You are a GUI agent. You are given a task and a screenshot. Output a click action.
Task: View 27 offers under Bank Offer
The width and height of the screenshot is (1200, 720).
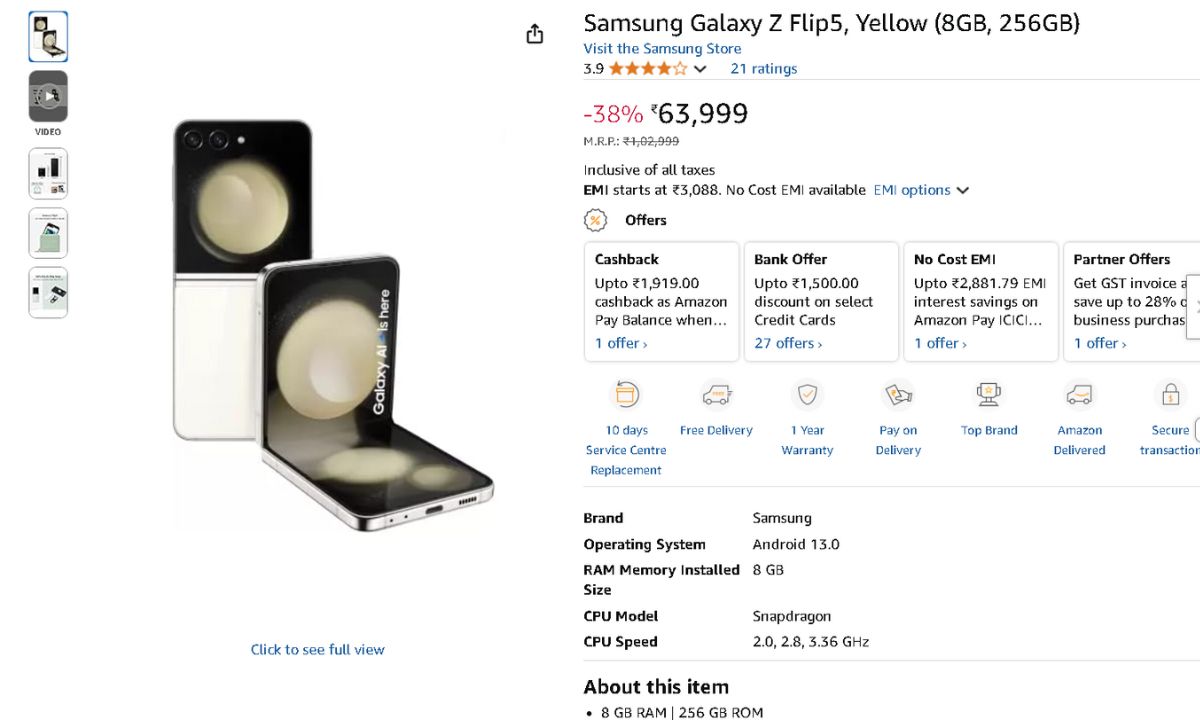pyautogui.click(x=788, y=343)
